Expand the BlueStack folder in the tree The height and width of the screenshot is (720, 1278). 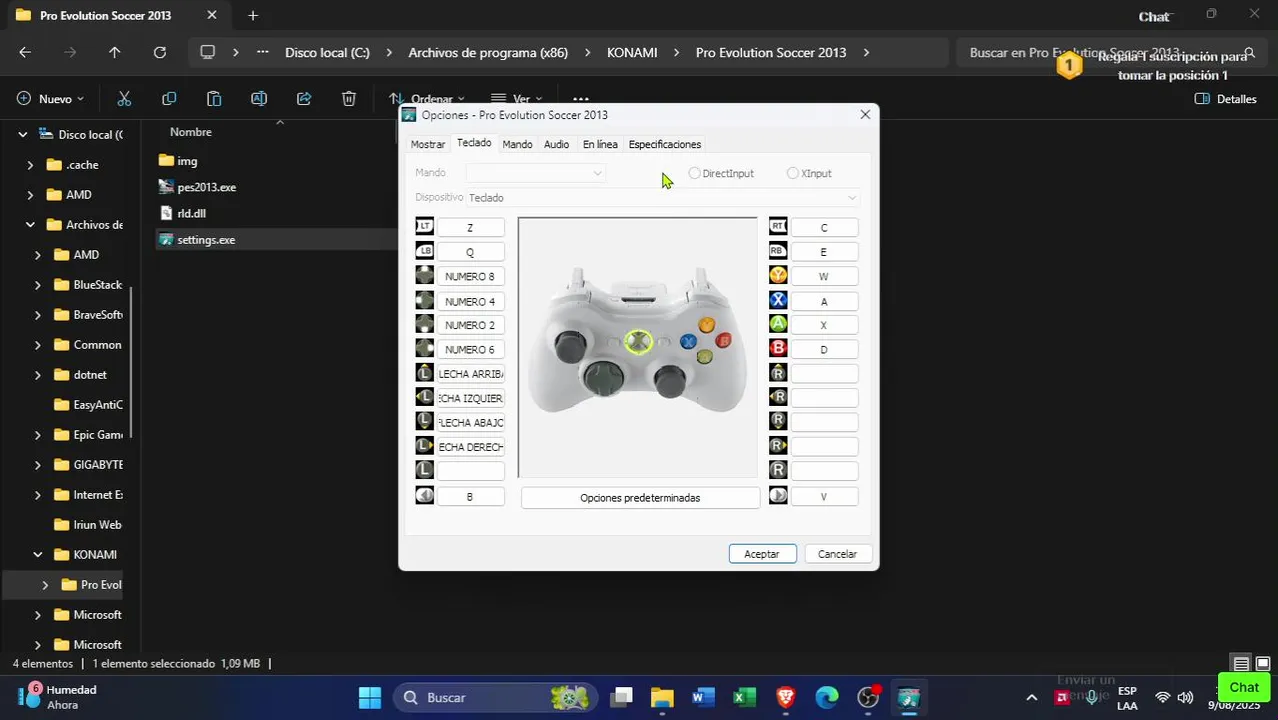point(38,285)
